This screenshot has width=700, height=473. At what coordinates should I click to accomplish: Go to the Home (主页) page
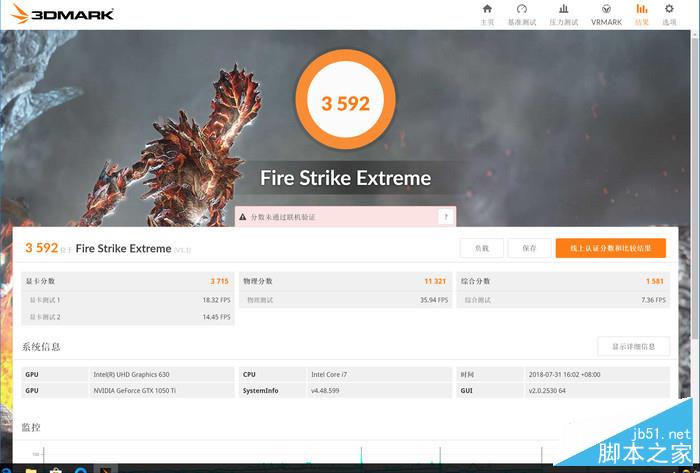click(487, 15)
